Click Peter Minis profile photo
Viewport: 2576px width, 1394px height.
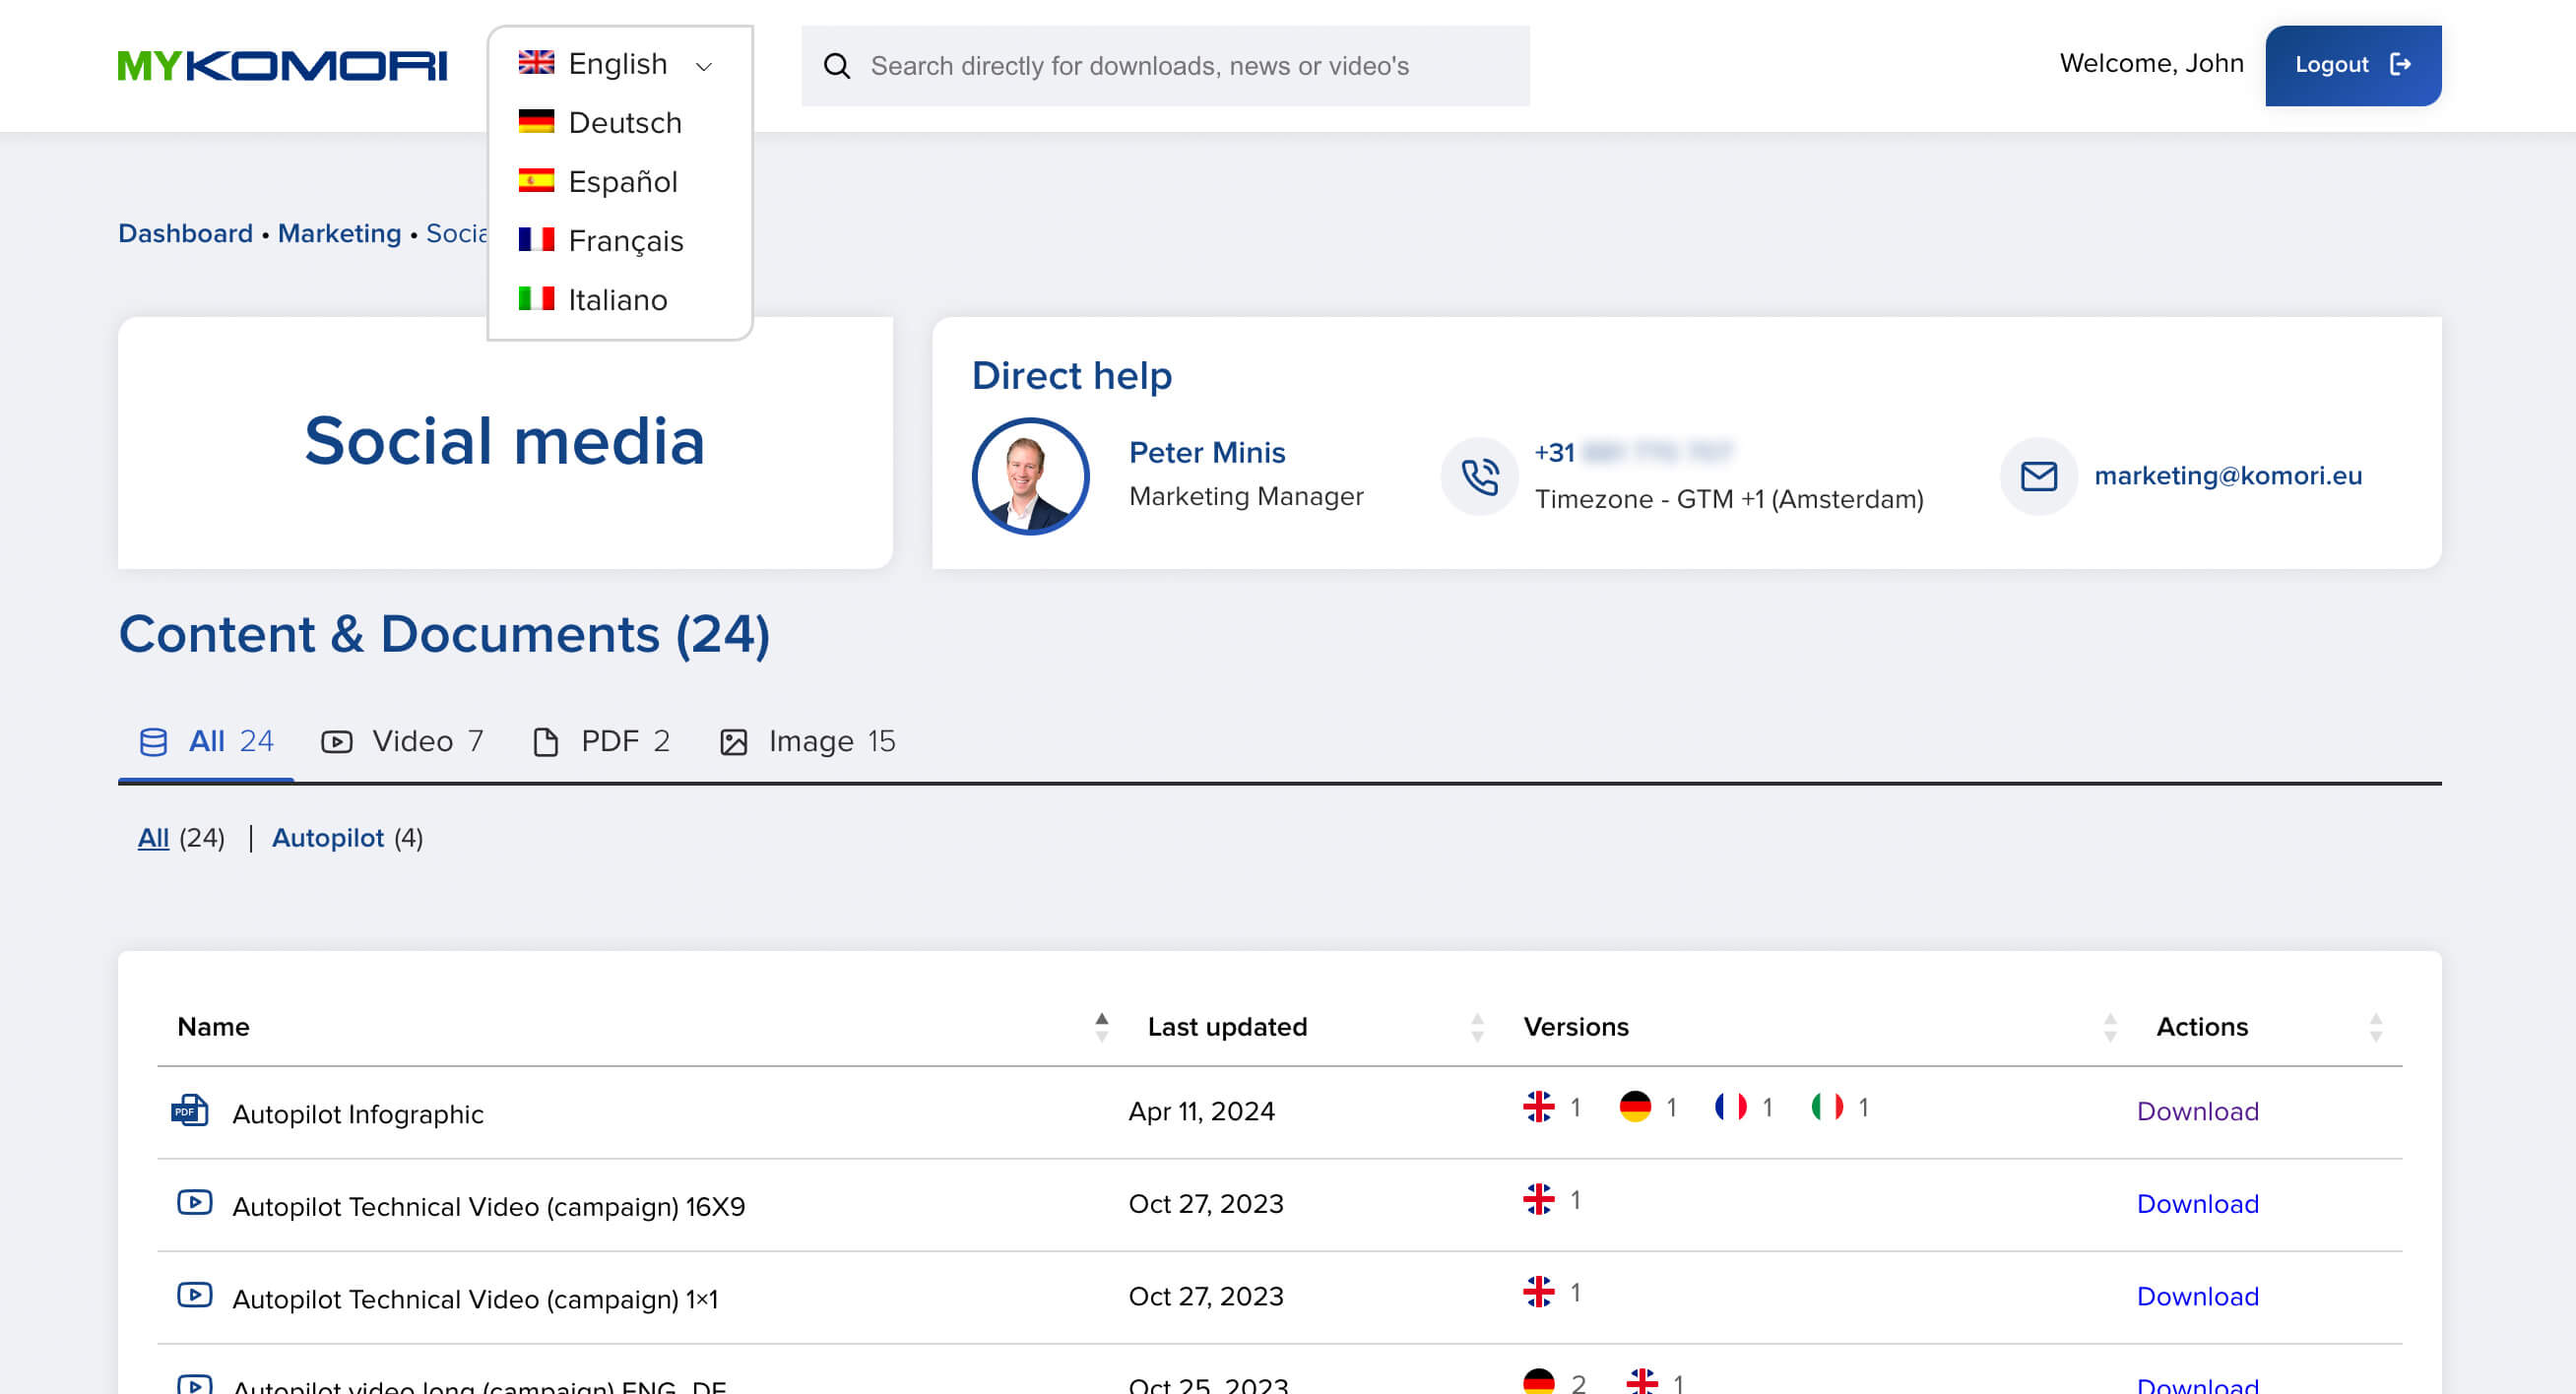pos(1030,476)
